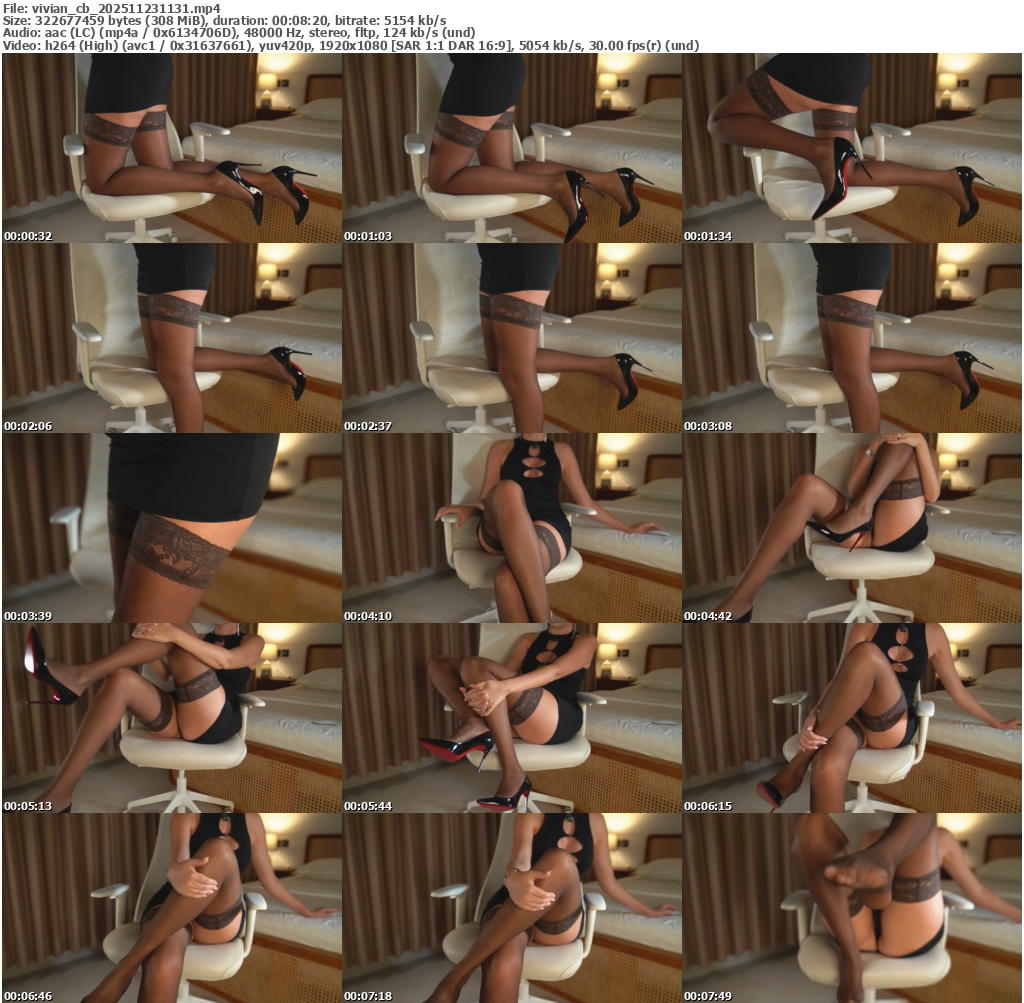Select the frame at 00:03:08
1024x1003 pixels.
[x=852, y=338]
